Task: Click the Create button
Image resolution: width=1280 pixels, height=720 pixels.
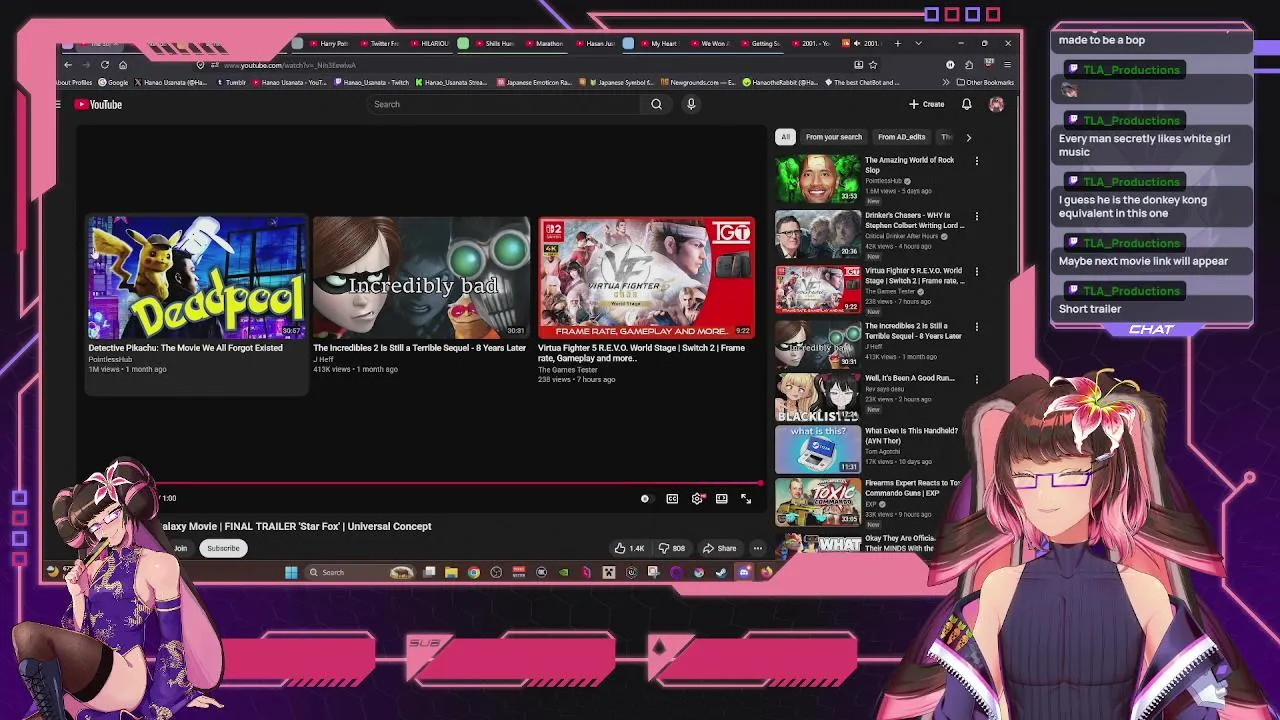Action: (927, 104)
